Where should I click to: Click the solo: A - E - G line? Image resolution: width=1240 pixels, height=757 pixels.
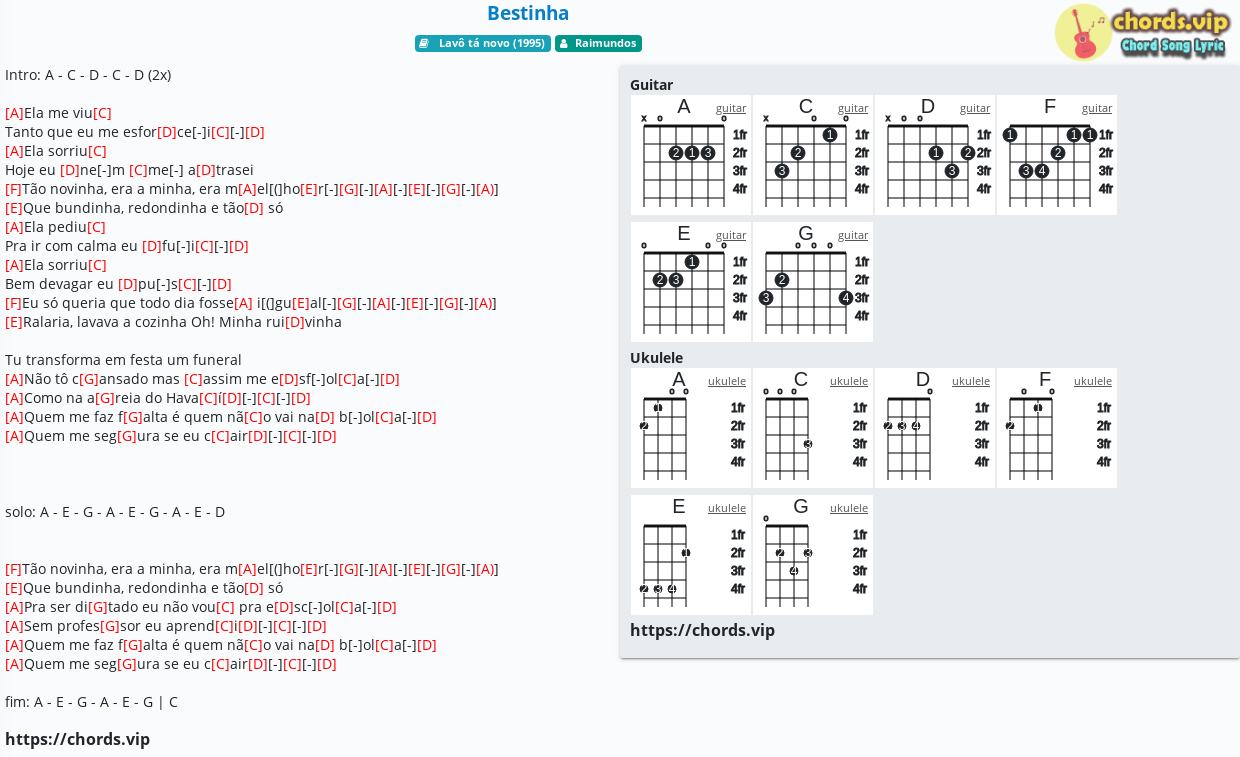click(115, 512)
